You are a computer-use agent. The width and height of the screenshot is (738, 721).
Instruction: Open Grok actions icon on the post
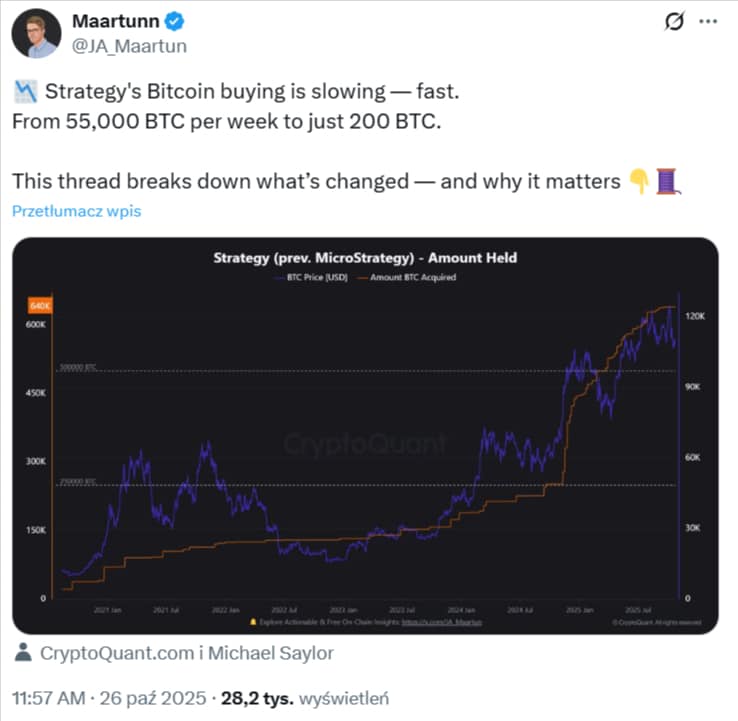click(674, 21)
